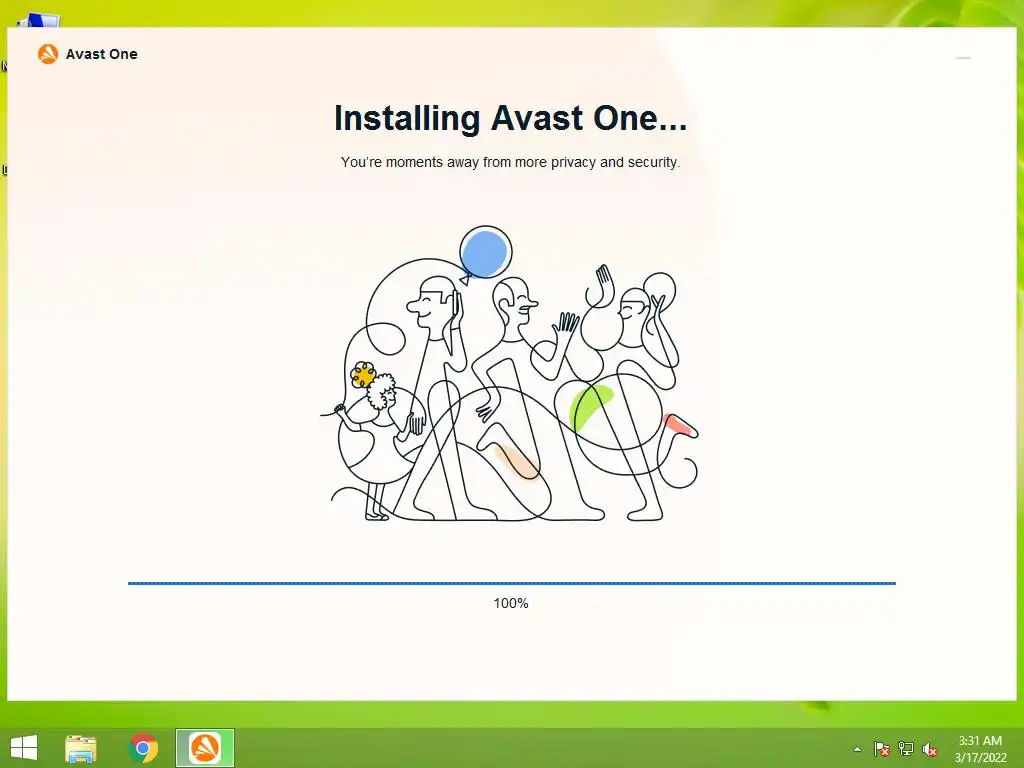Select the Avast One taskbar button
The width and height of the screenshot is (1024, 768).
click(204, 748)
